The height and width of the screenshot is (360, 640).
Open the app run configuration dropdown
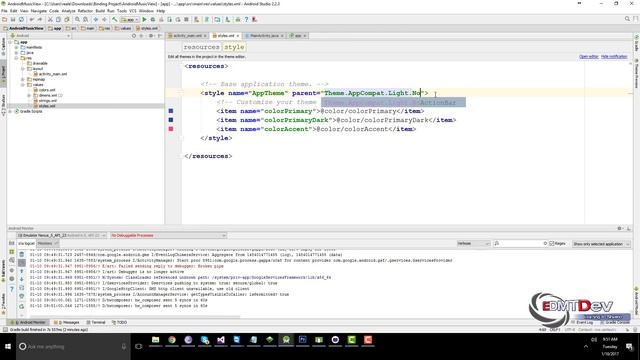click(129, 20)
